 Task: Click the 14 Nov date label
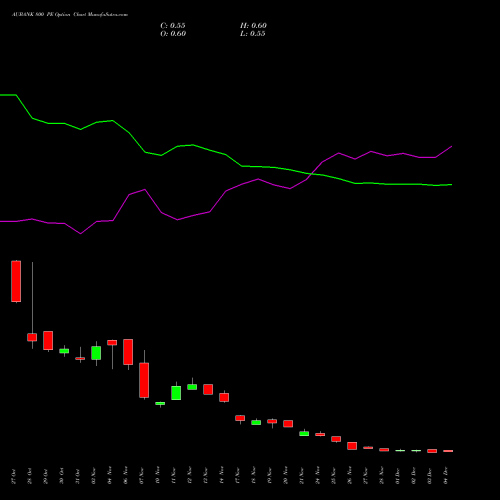pyautogui.click(x=222, y=476)
